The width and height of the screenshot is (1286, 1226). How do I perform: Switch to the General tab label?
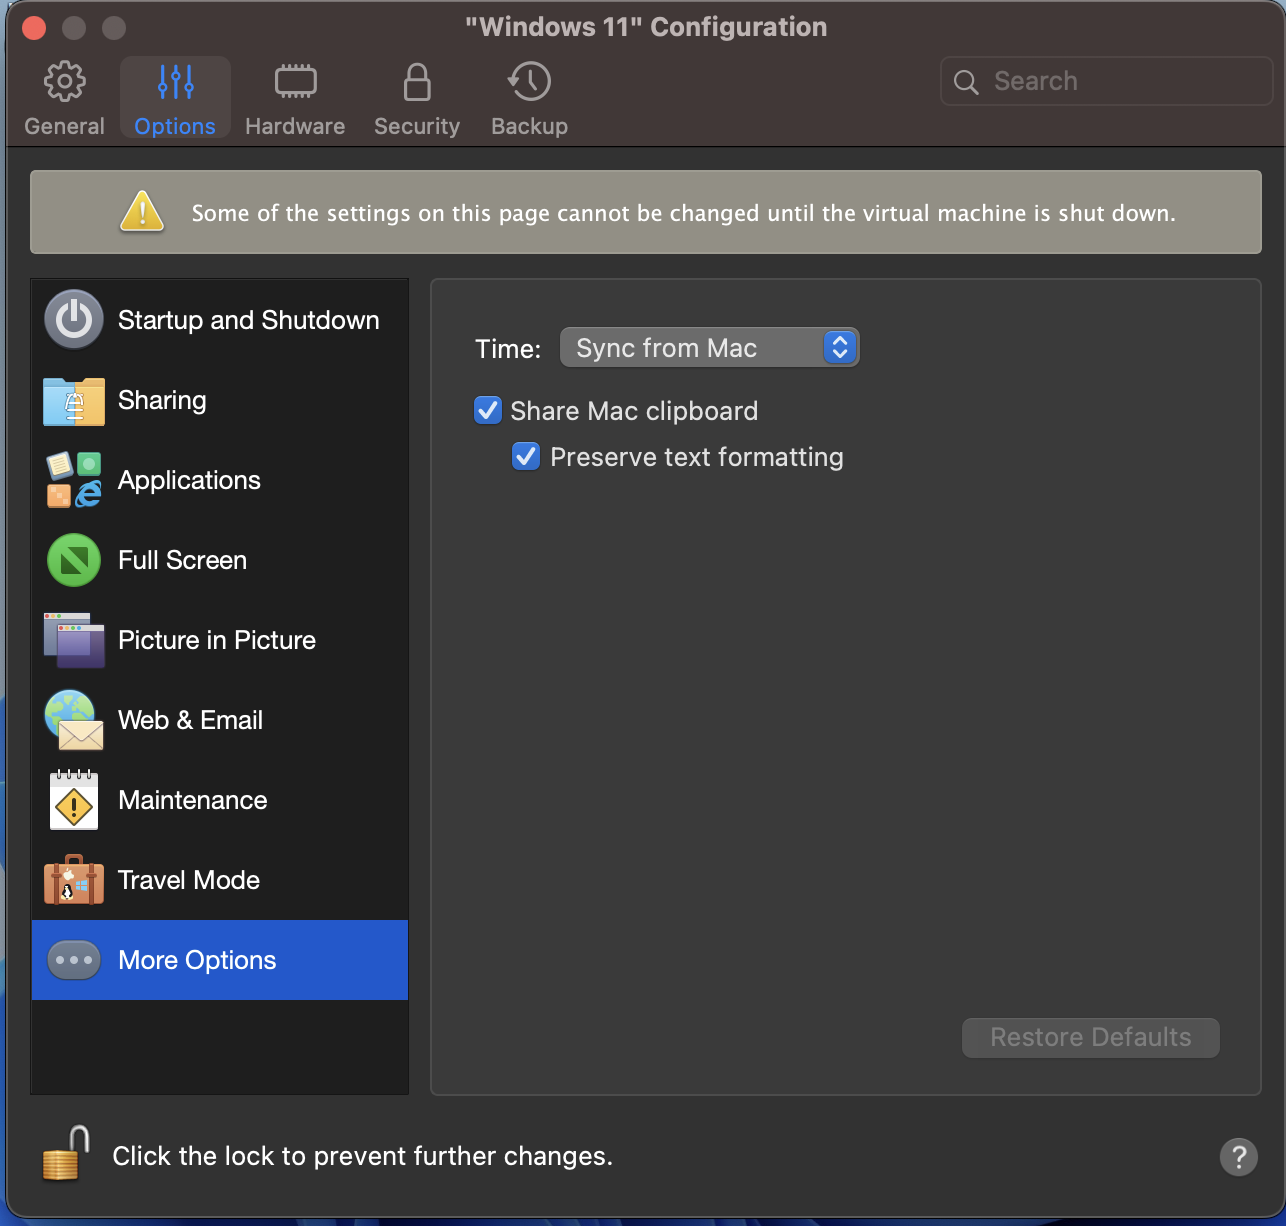click(65, 126)
